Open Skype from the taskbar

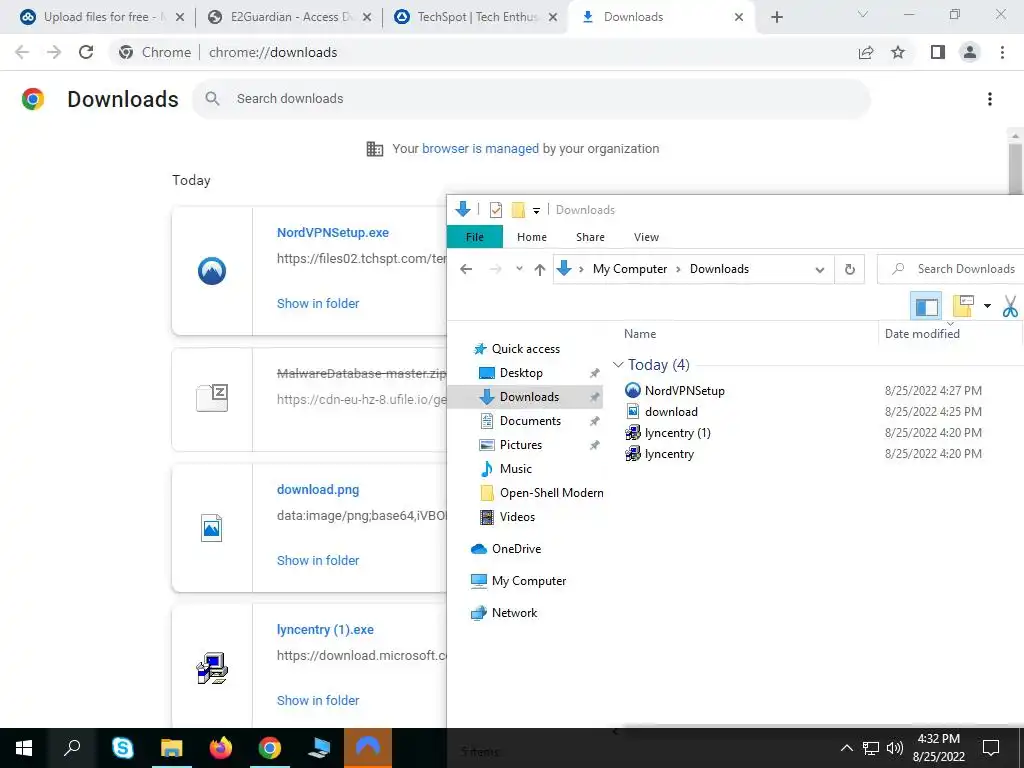(122, 748)
